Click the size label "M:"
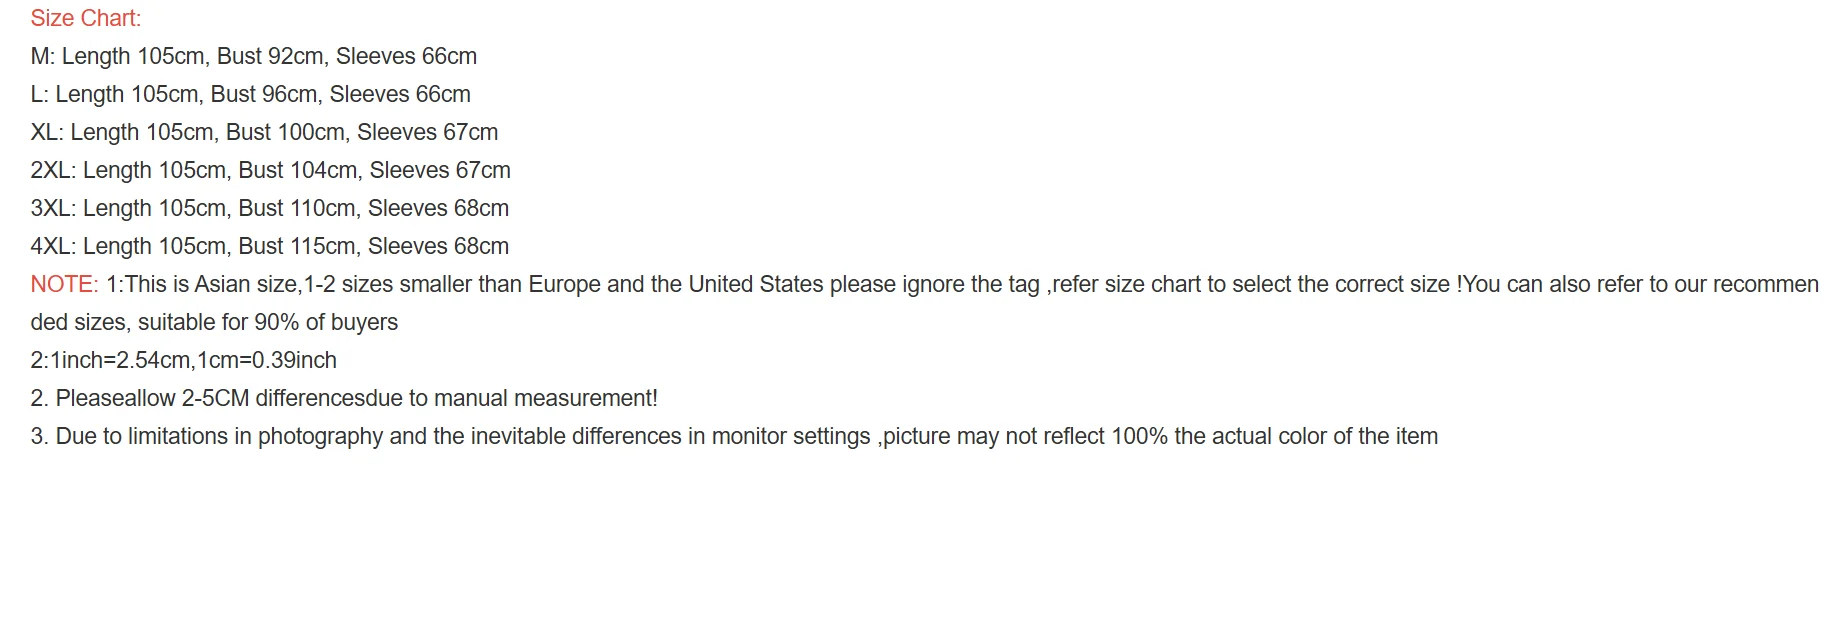This screenshot has width=1847, height=622. coord(43,56)
